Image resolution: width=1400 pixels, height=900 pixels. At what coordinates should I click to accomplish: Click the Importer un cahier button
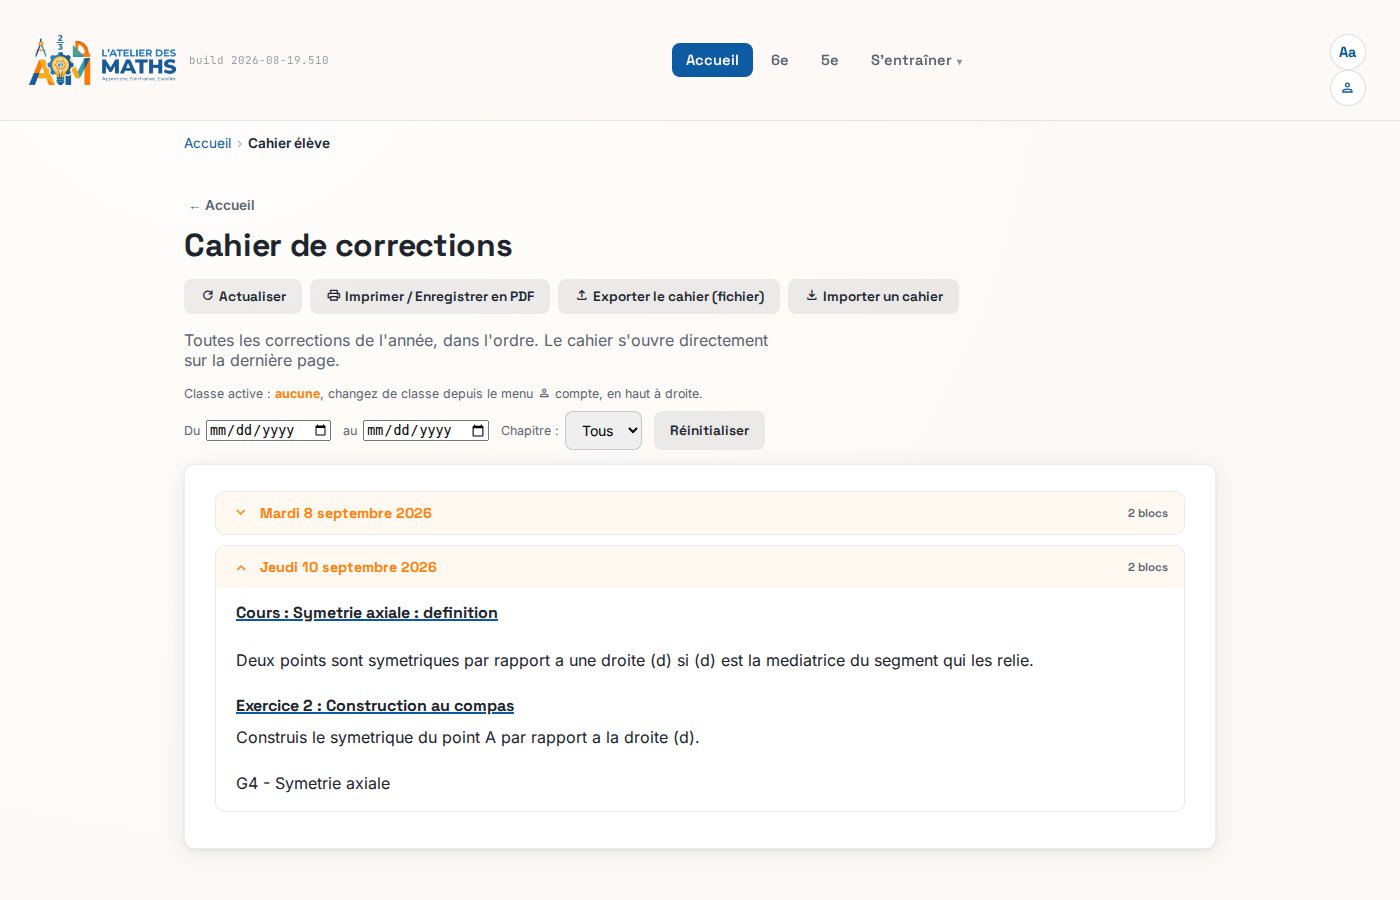[x=873, y=296]
